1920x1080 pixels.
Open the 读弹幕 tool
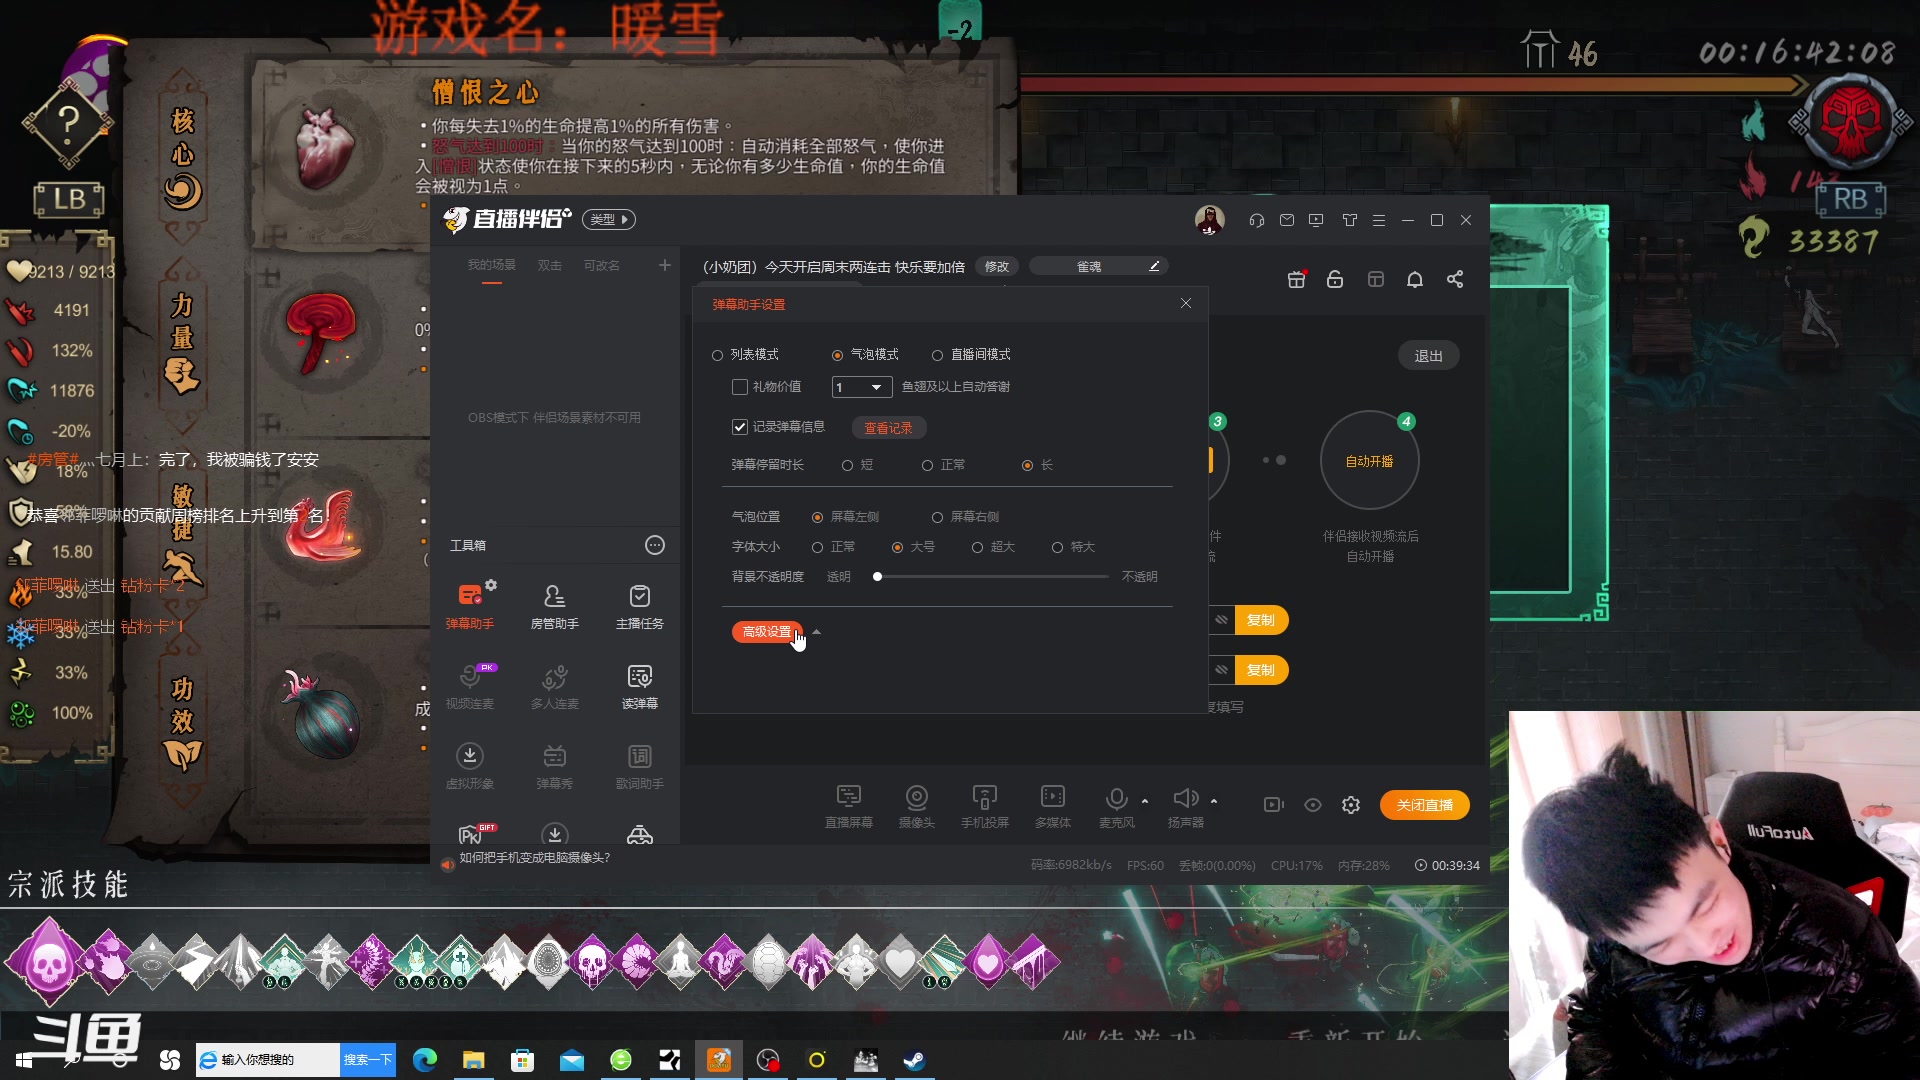(x=639, y=686)
